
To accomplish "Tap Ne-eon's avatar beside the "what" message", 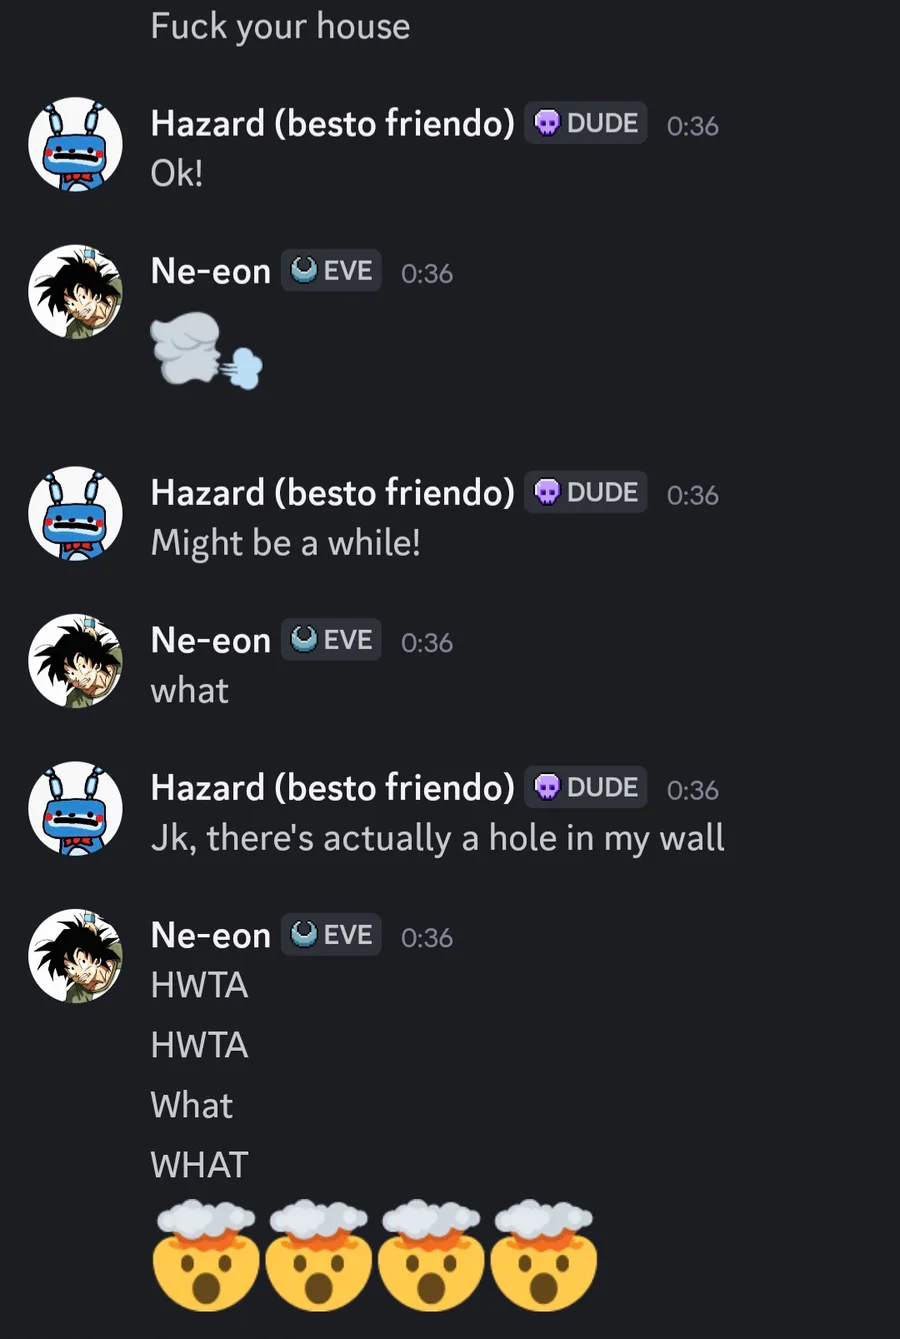I will point(75,661).
